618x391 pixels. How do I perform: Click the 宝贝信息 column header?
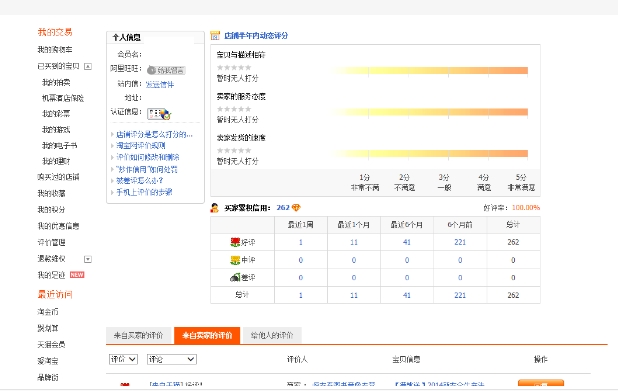coord(406,359)
